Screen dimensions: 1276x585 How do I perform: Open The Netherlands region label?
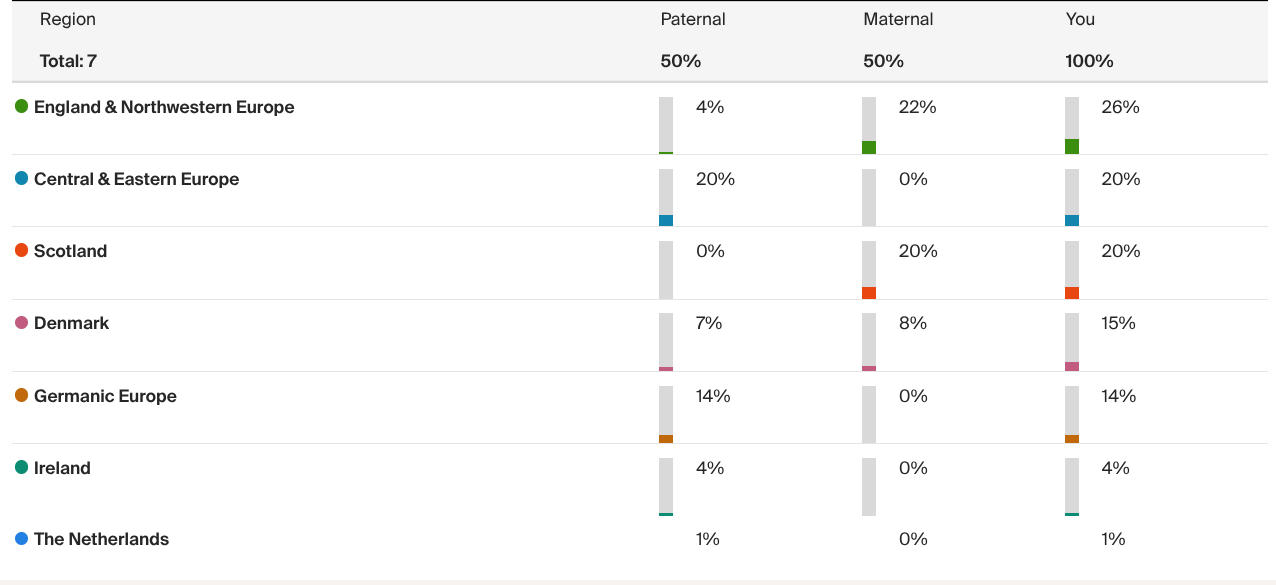pyautogui.click(x=101, y=539)
